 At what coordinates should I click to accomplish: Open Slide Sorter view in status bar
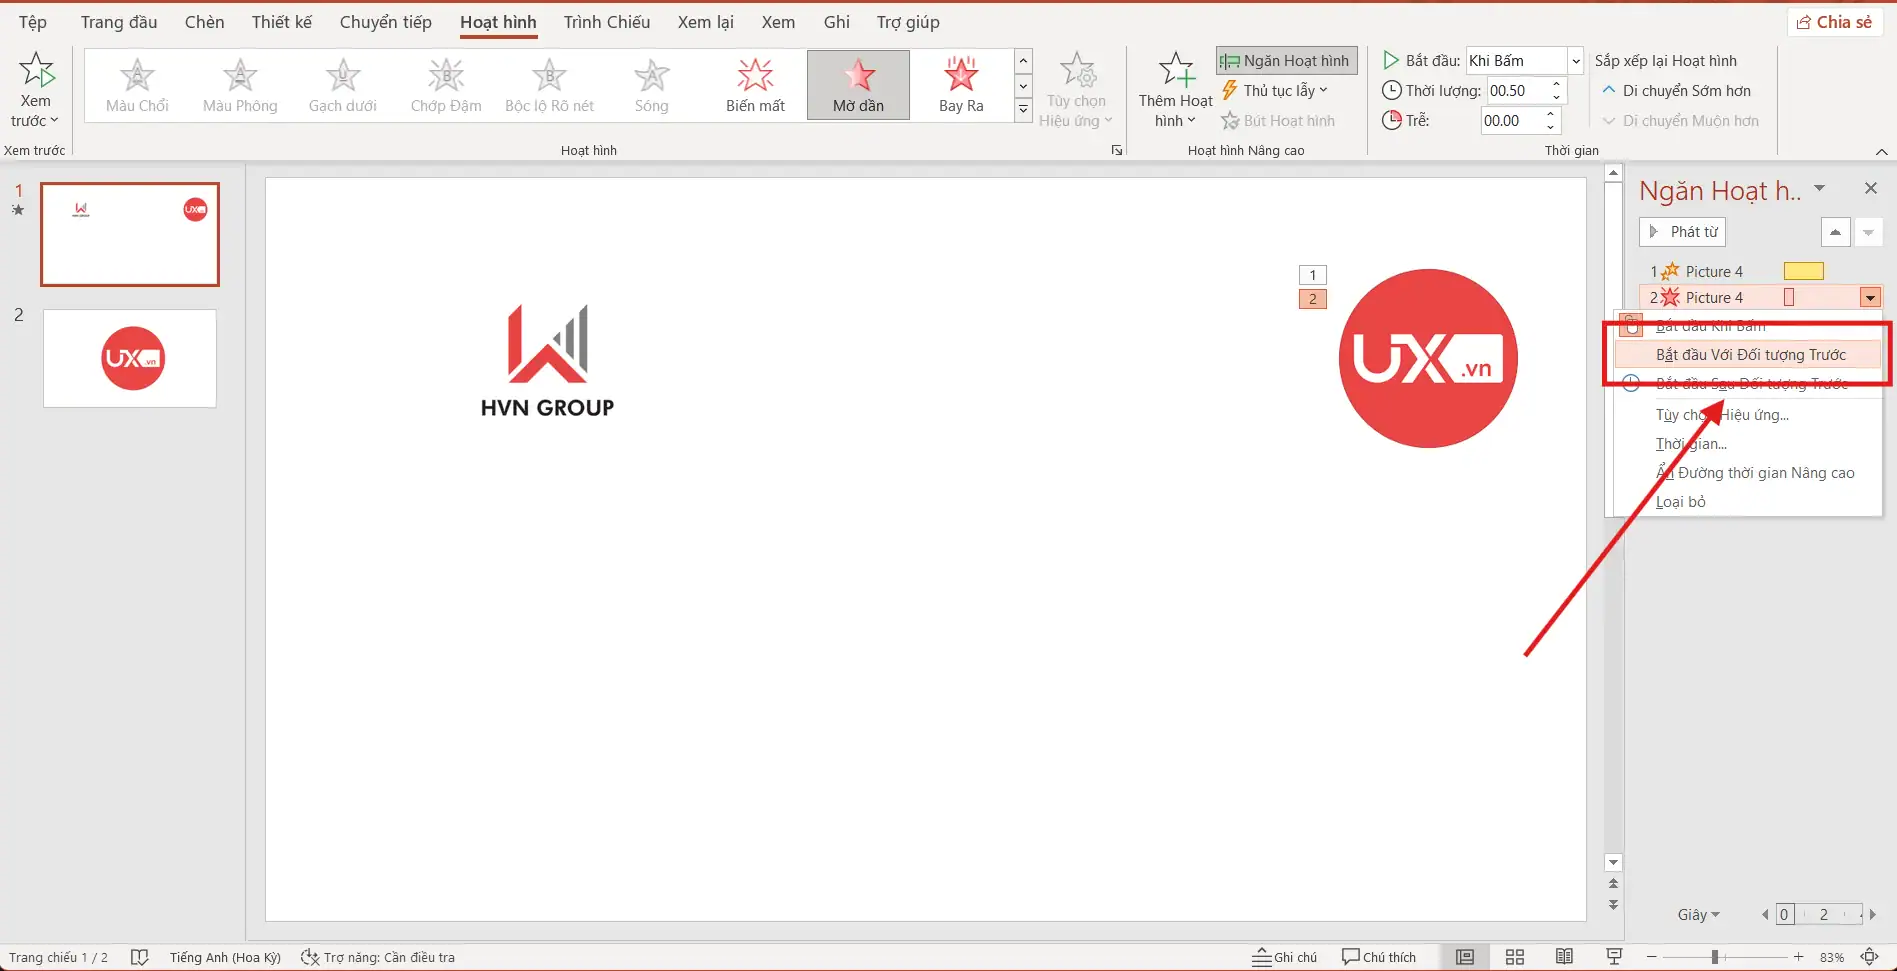click(1514, 957)
